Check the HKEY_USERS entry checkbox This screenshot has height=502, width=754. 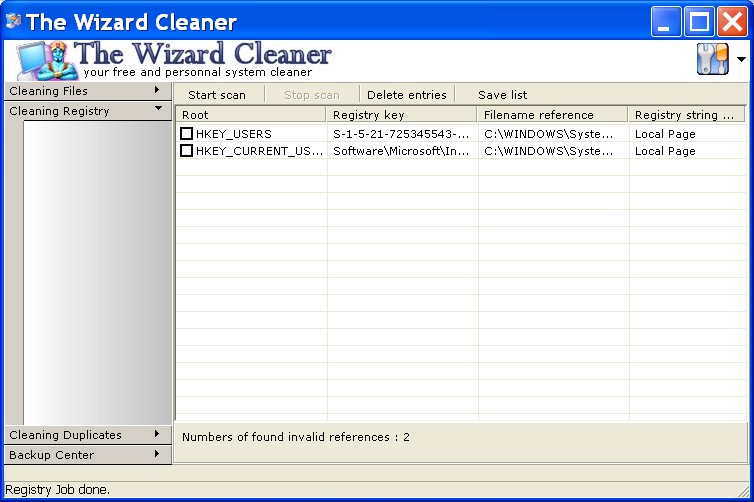(186, 133)
